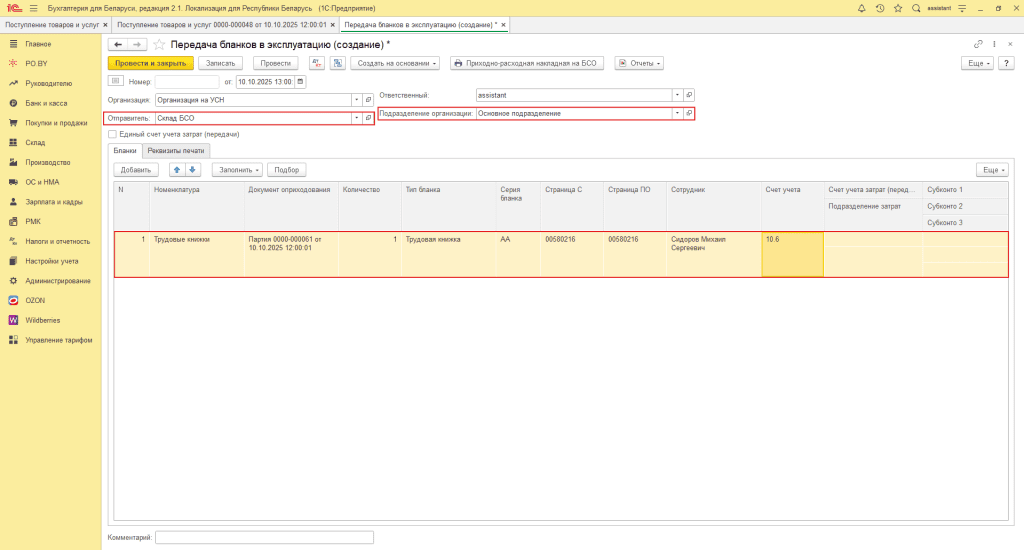Open the history clock icon
The image size is (1024, 550).
[879, 8]
